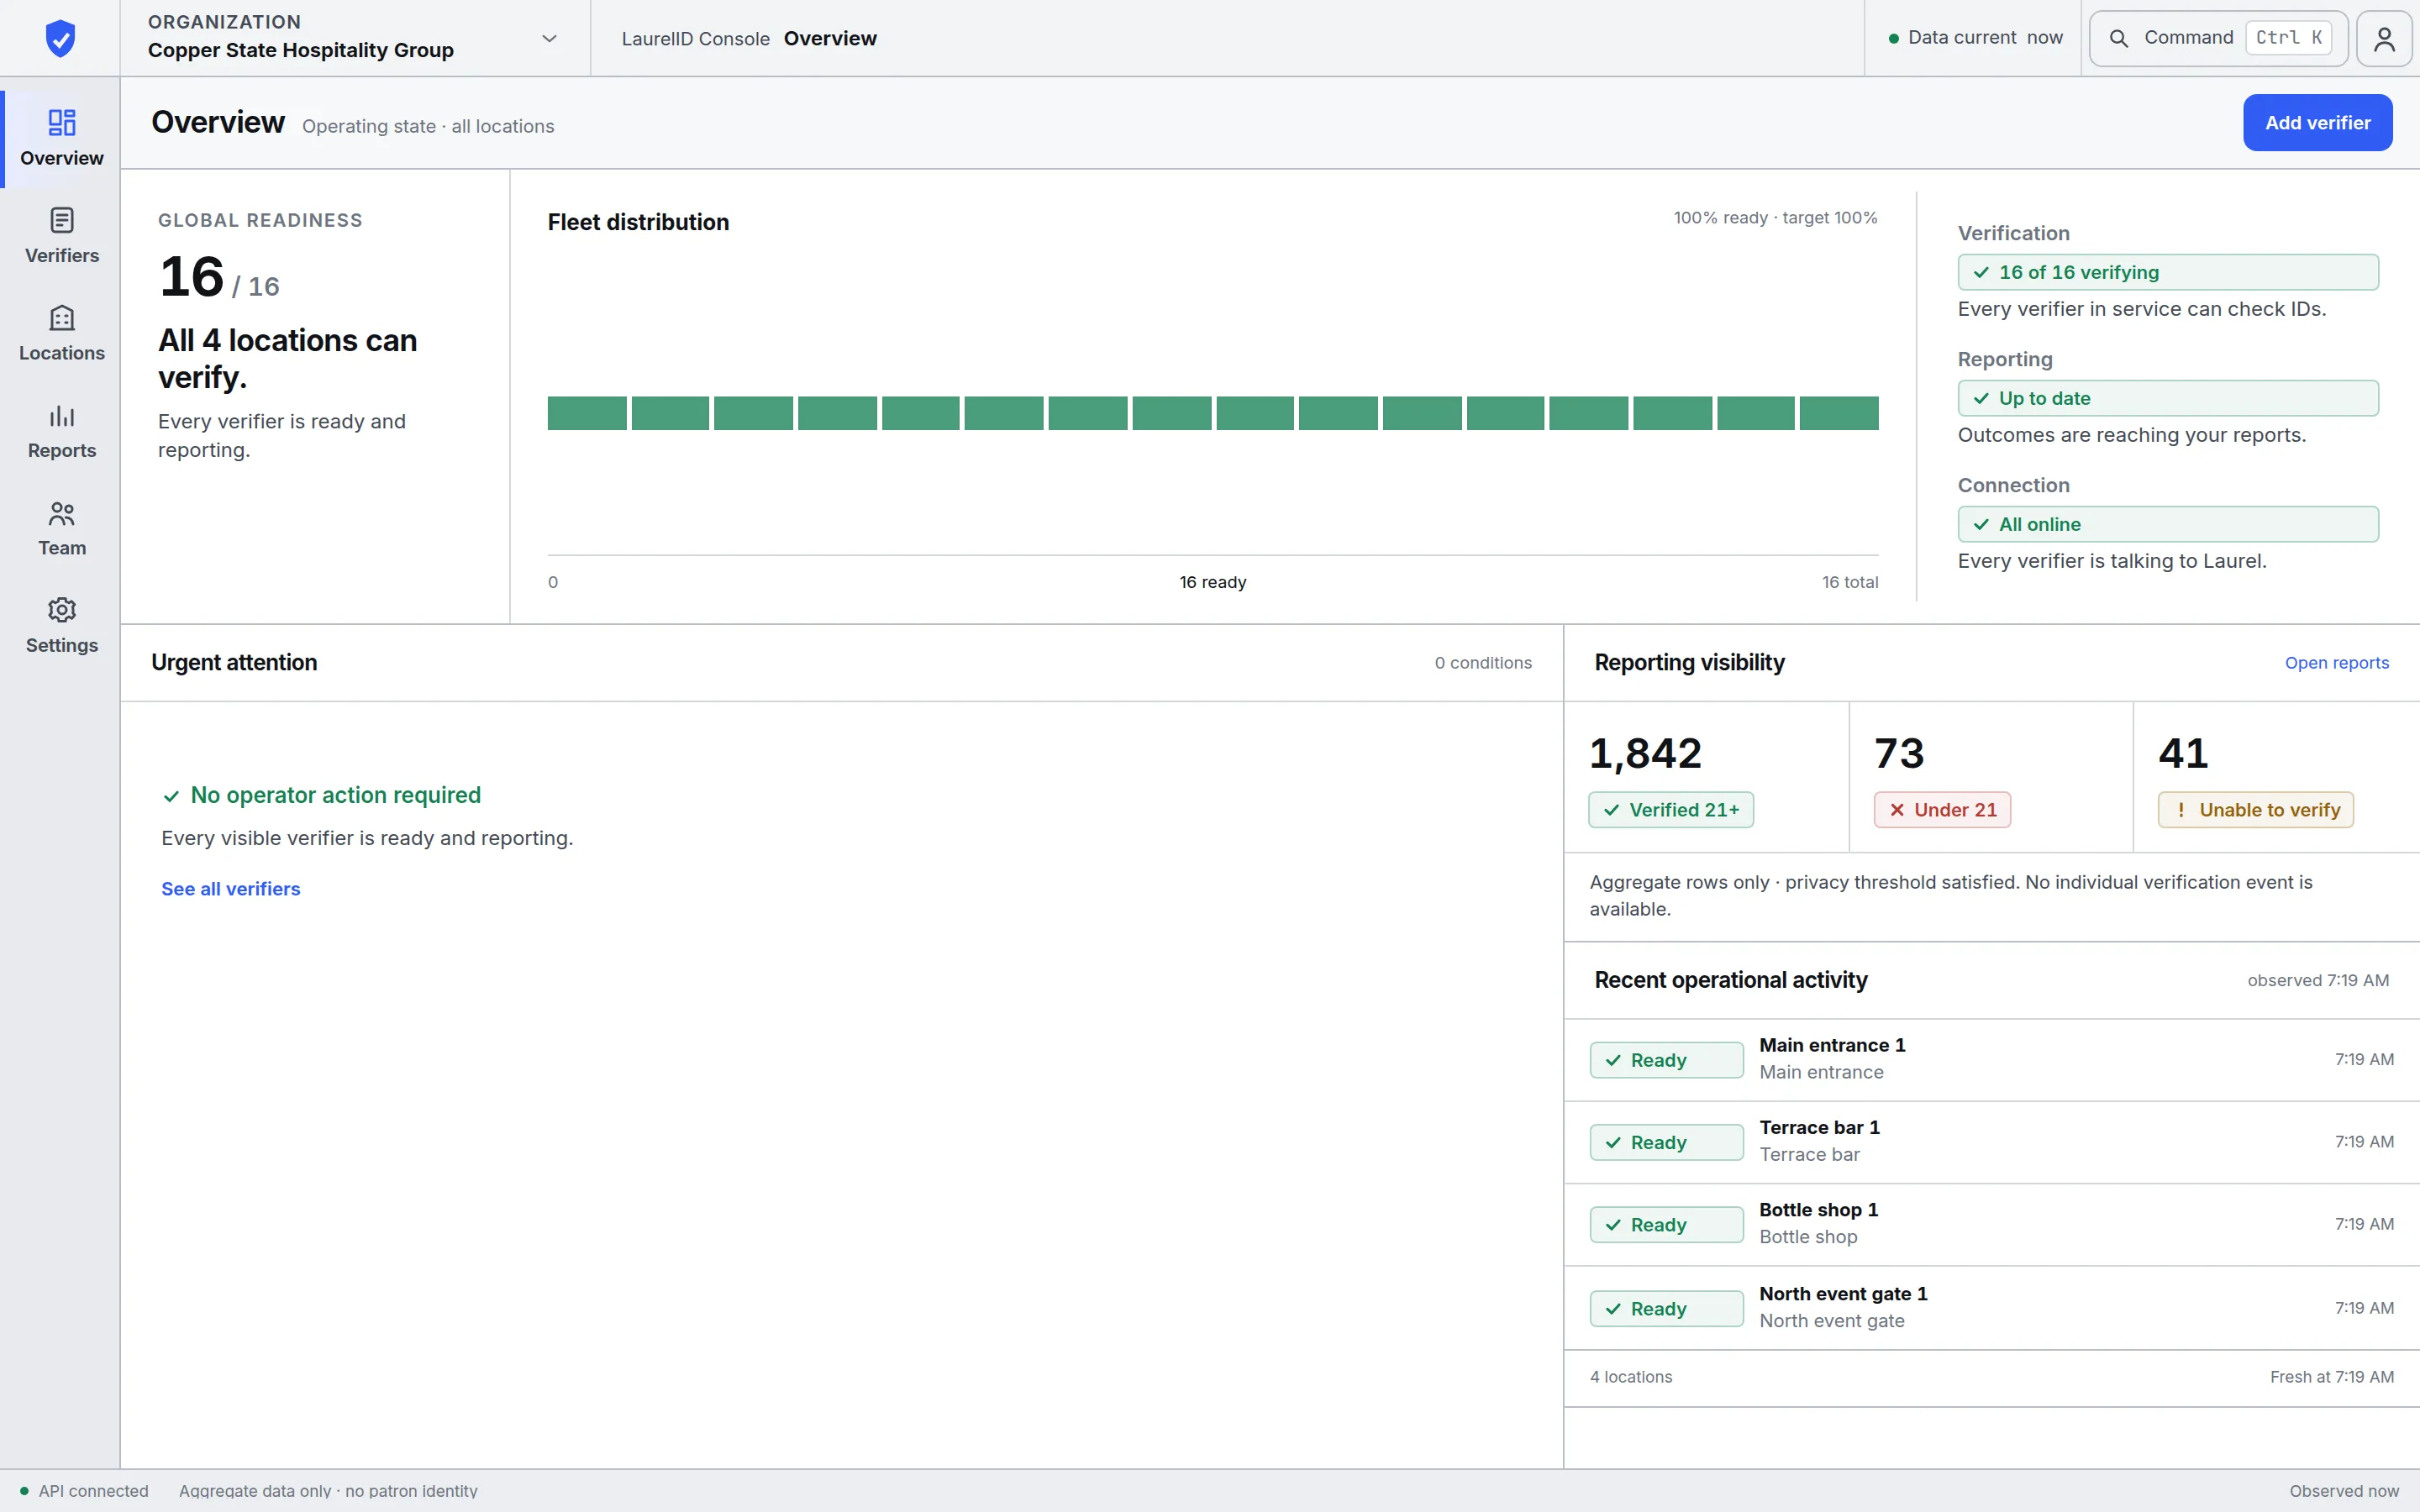Click the user profile icon

(2384, 38)
